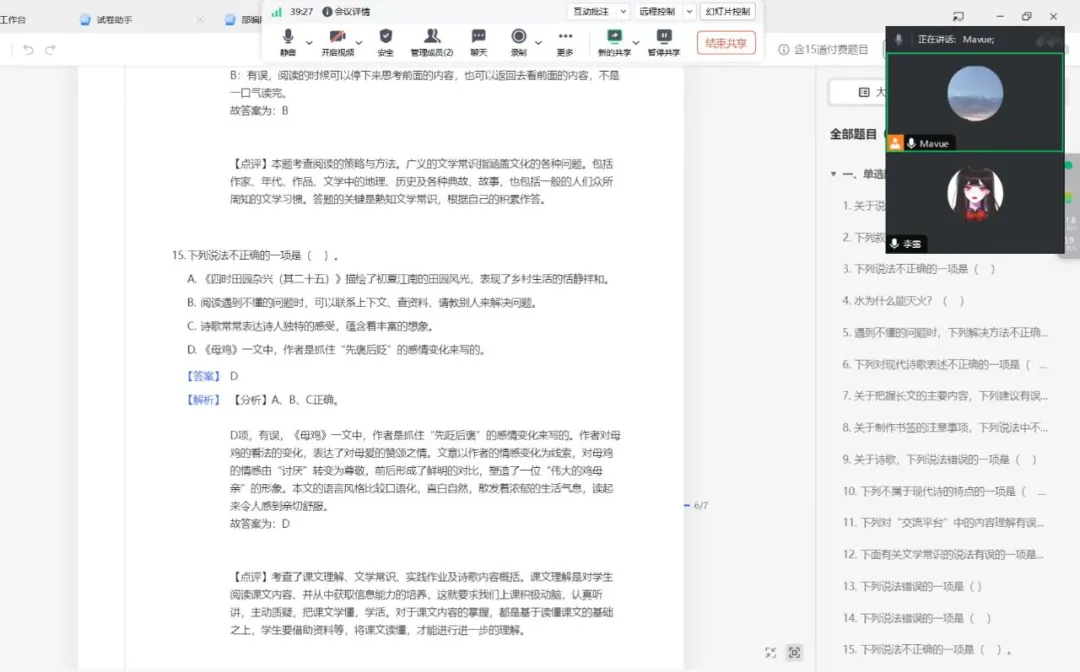Click the focus-frame icon at document bottom right
Viewport: 1080px width, 672px height.
coord(794,652)
